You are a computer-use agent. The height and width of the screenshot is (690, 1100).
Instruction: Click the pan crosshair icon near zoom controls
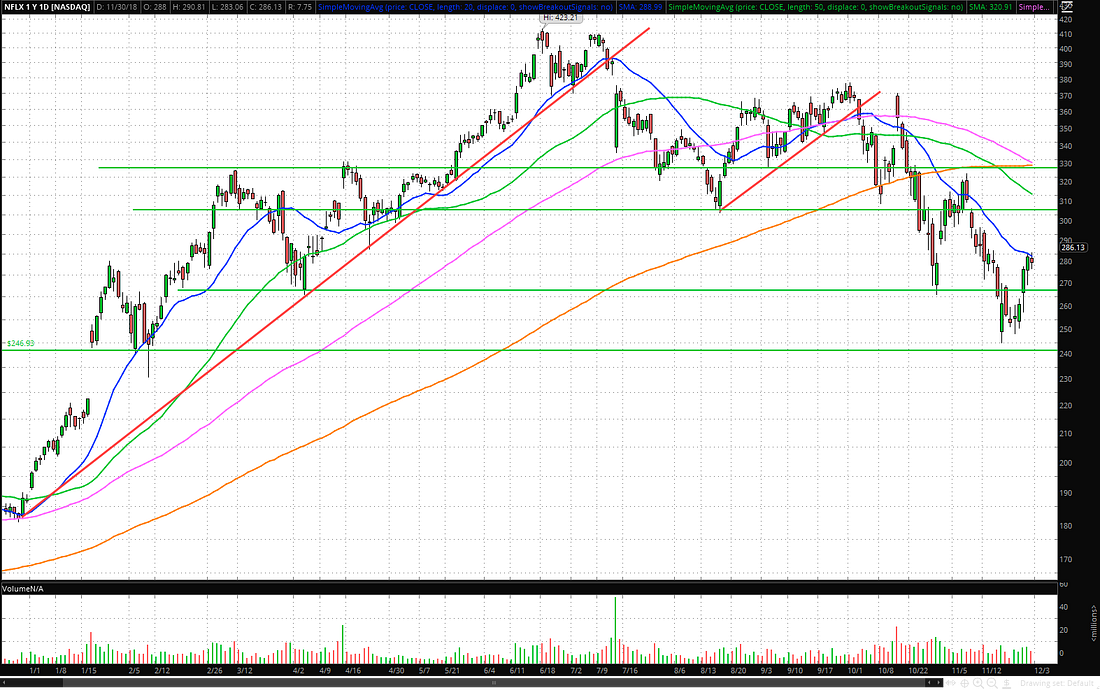pos(965,683)
